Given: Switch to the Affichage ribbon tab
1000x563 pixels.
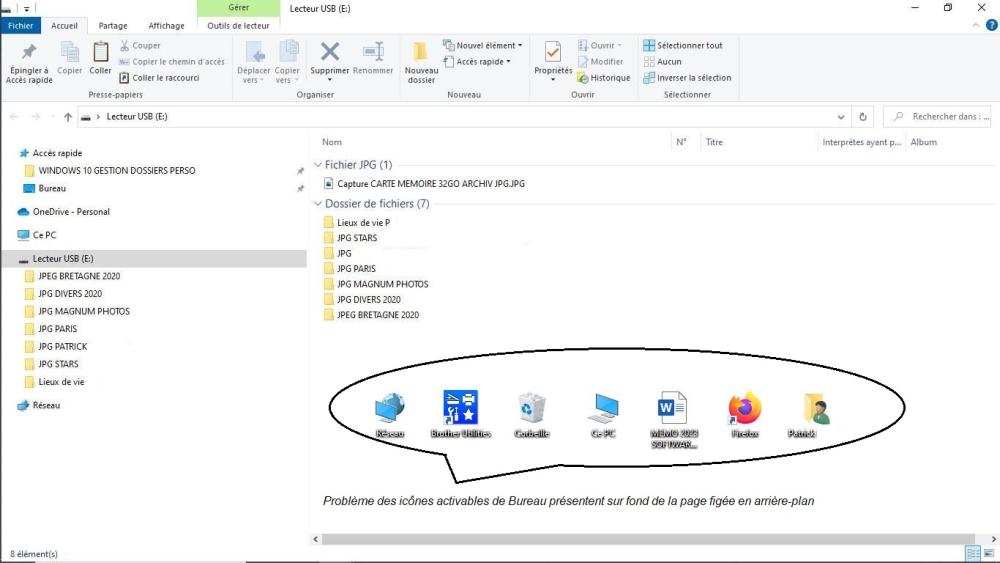Looking at the screenshot, I should point(166,26).
